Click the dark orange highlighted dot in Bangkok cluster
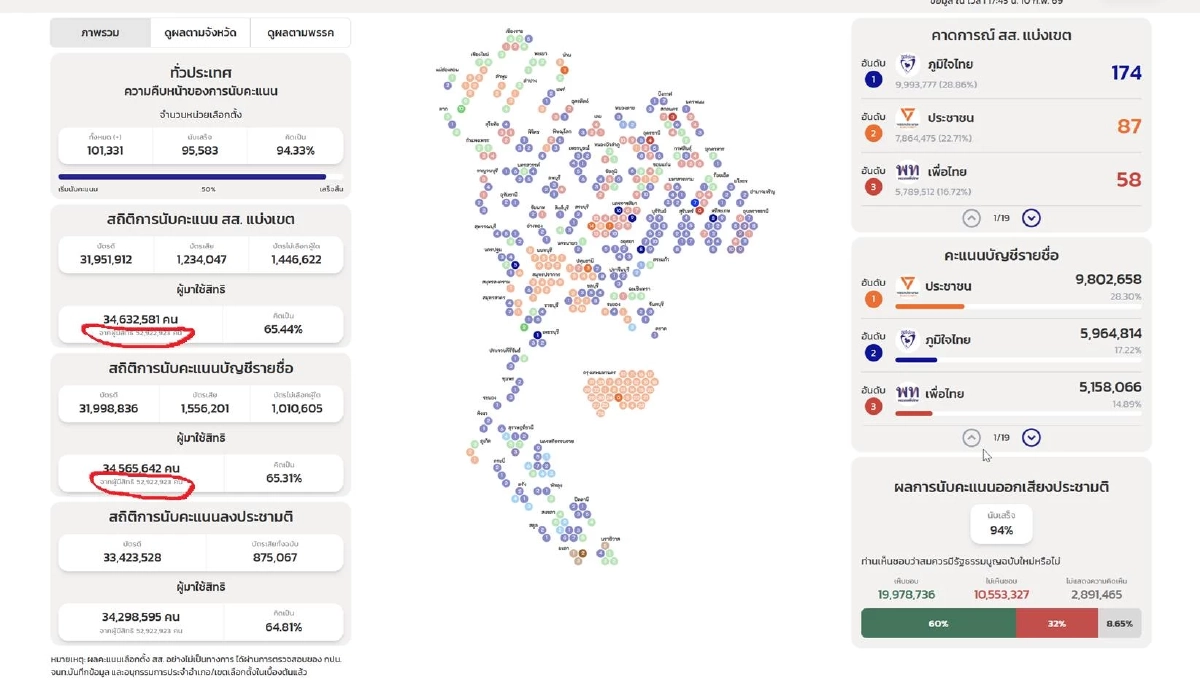The width and height of the screenshot is (1200, 685). tap(618, 398)
